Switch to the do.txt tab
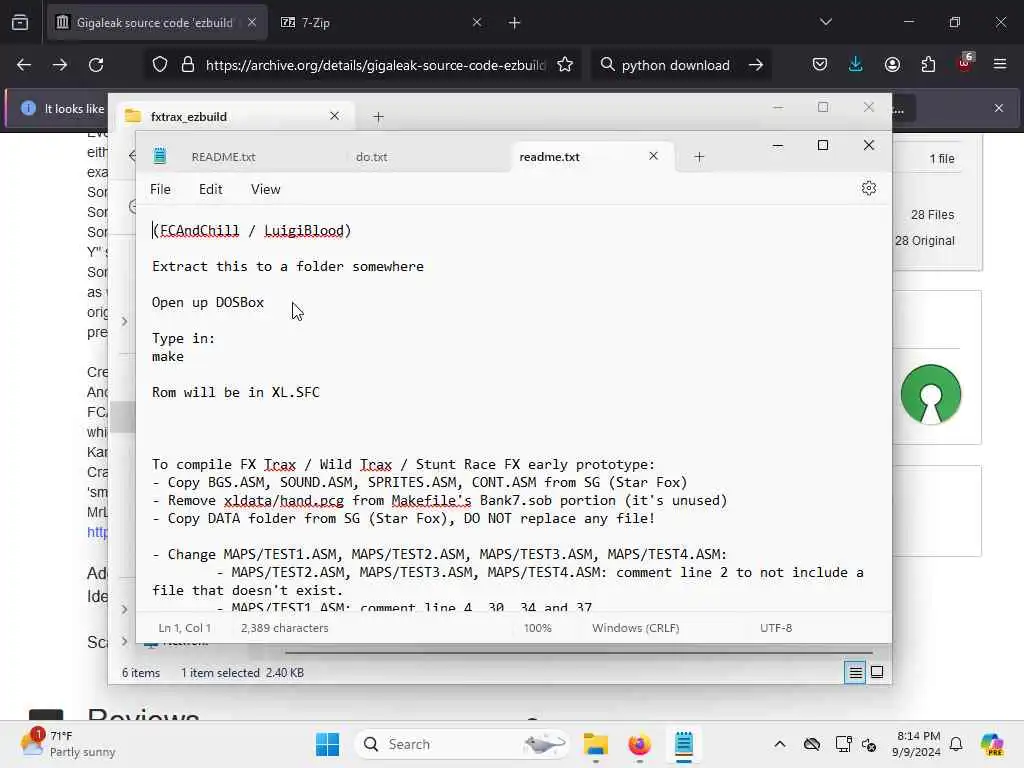 372,157
